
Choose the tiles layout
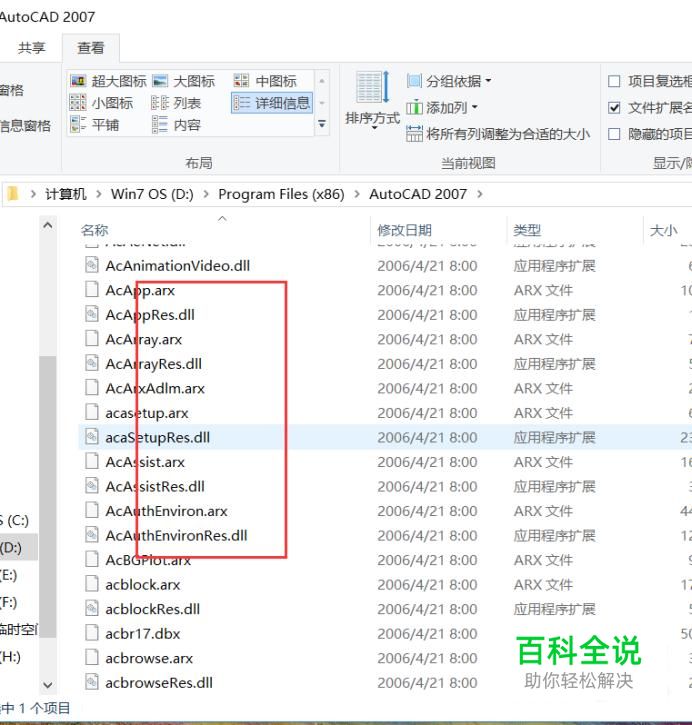pos(94,124)
